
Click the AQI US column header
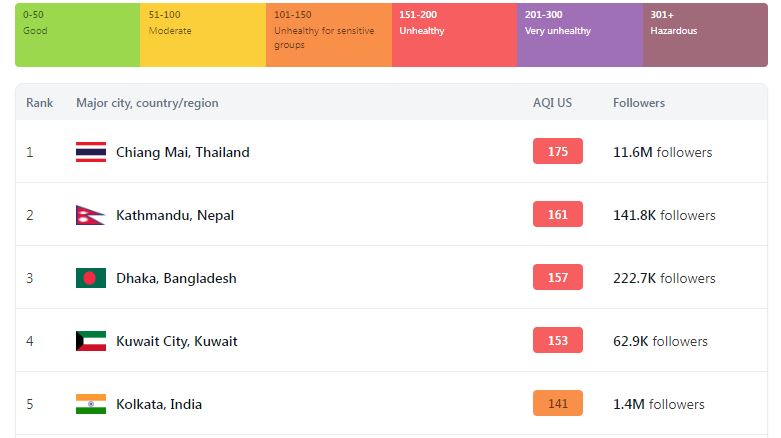pos(552,103)
